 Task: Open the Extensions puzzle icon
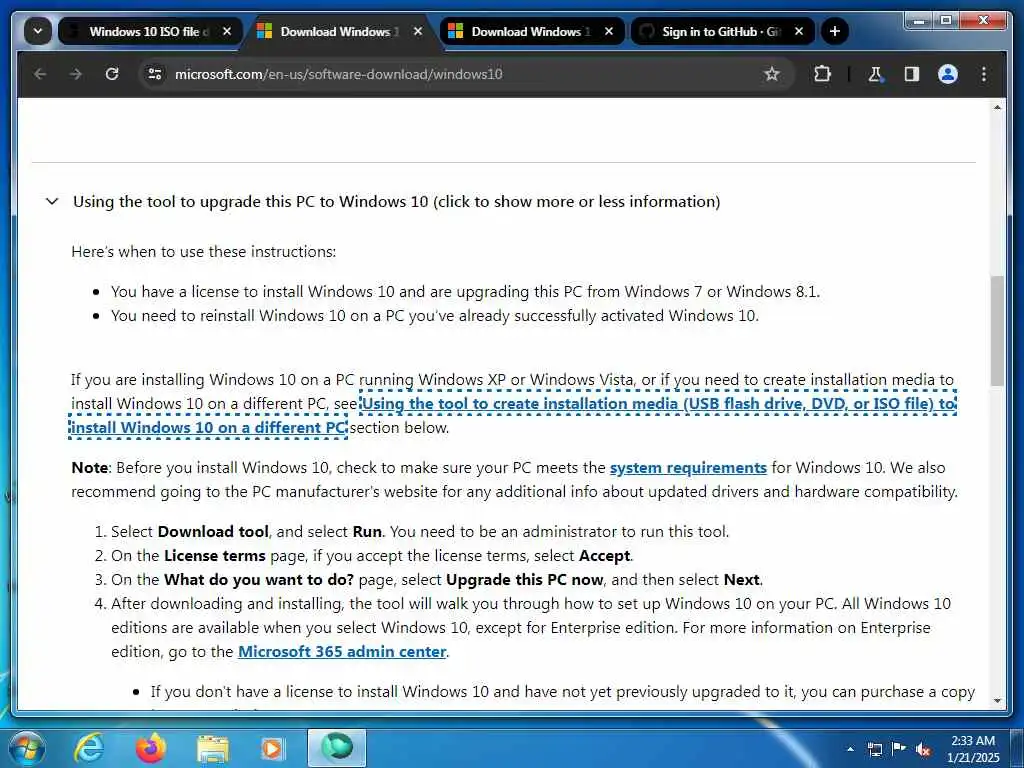pos(822,74)
